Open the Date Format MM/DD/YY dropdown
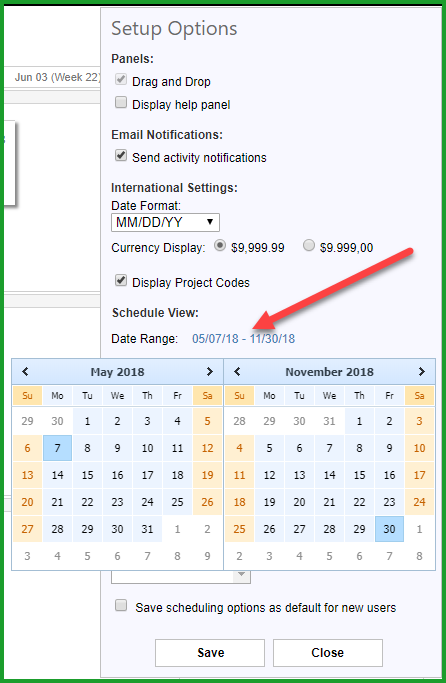The width and height of the screenshot is (446, 683). click(166, 222)
